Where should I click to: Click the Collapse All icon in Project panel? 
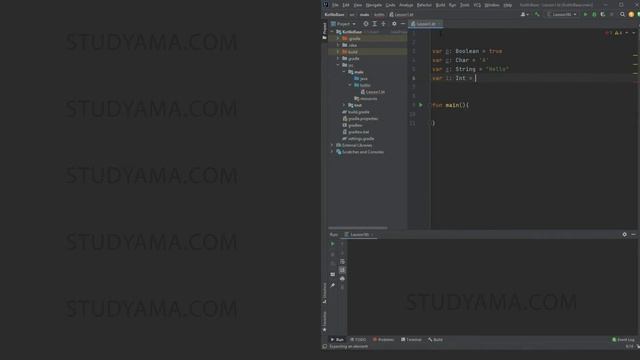pyautogui.click(x=383, y=24)
